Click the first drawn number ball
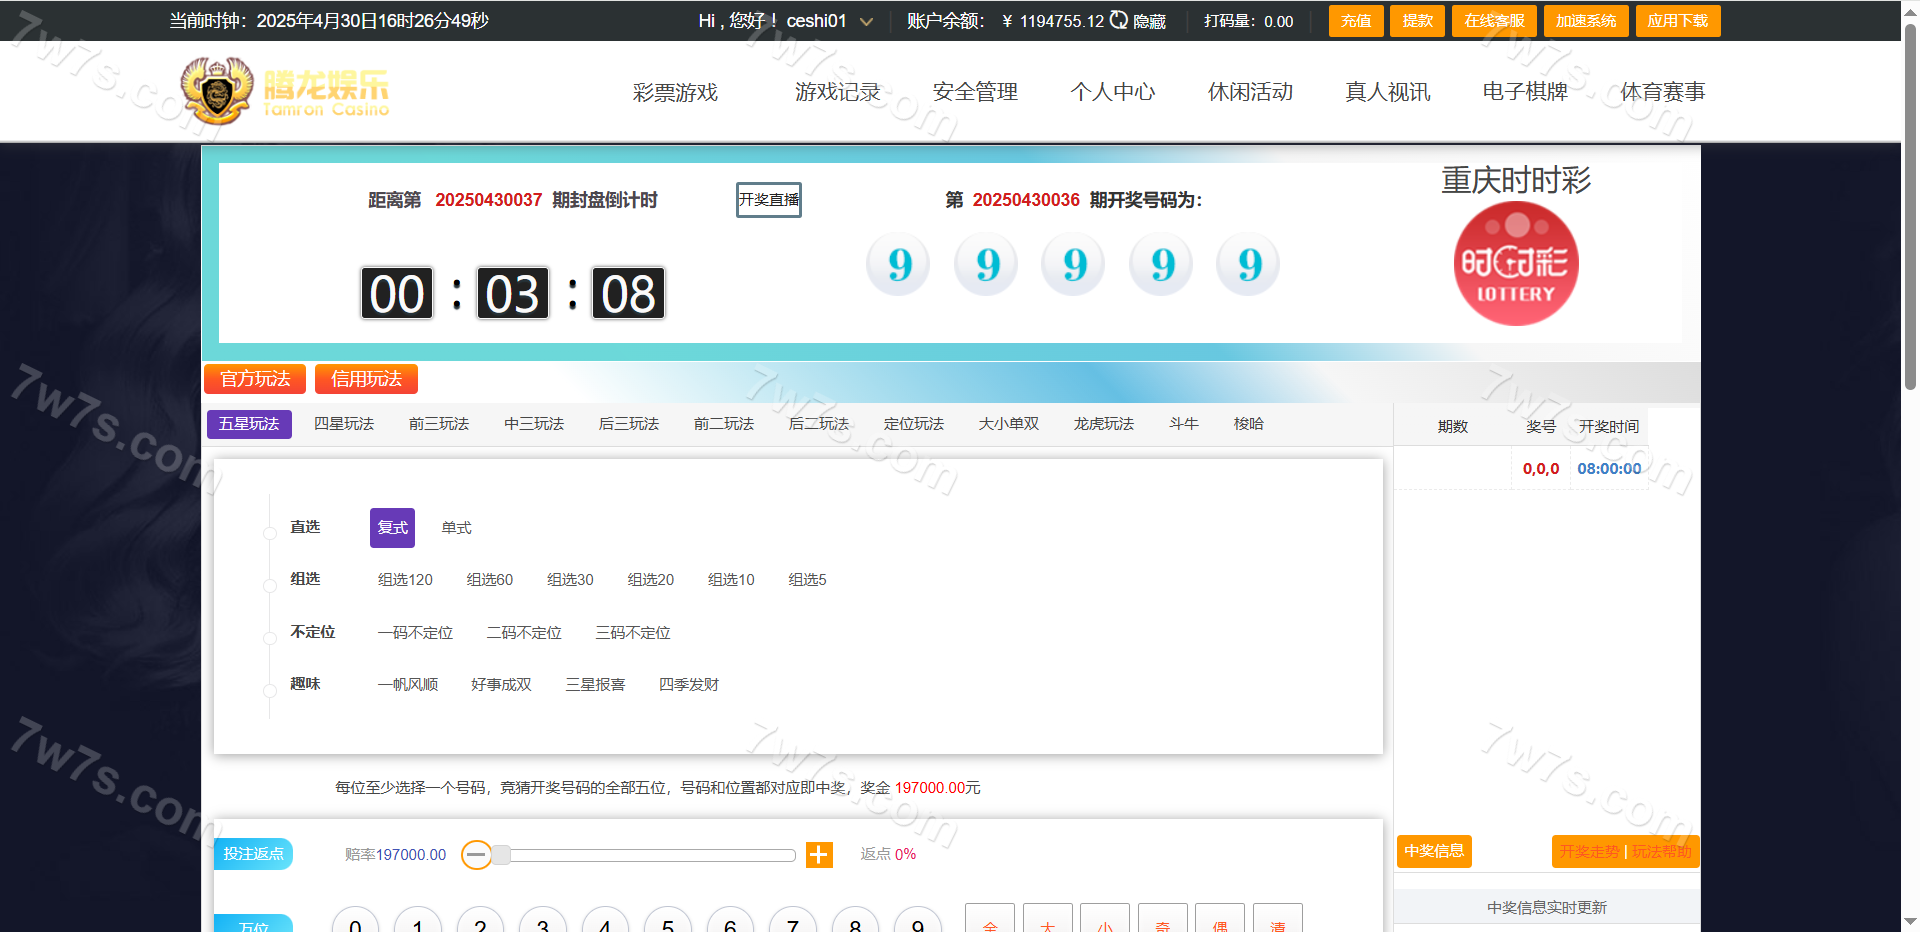The width and height of the screenshot is (1920, 932). 898,265
